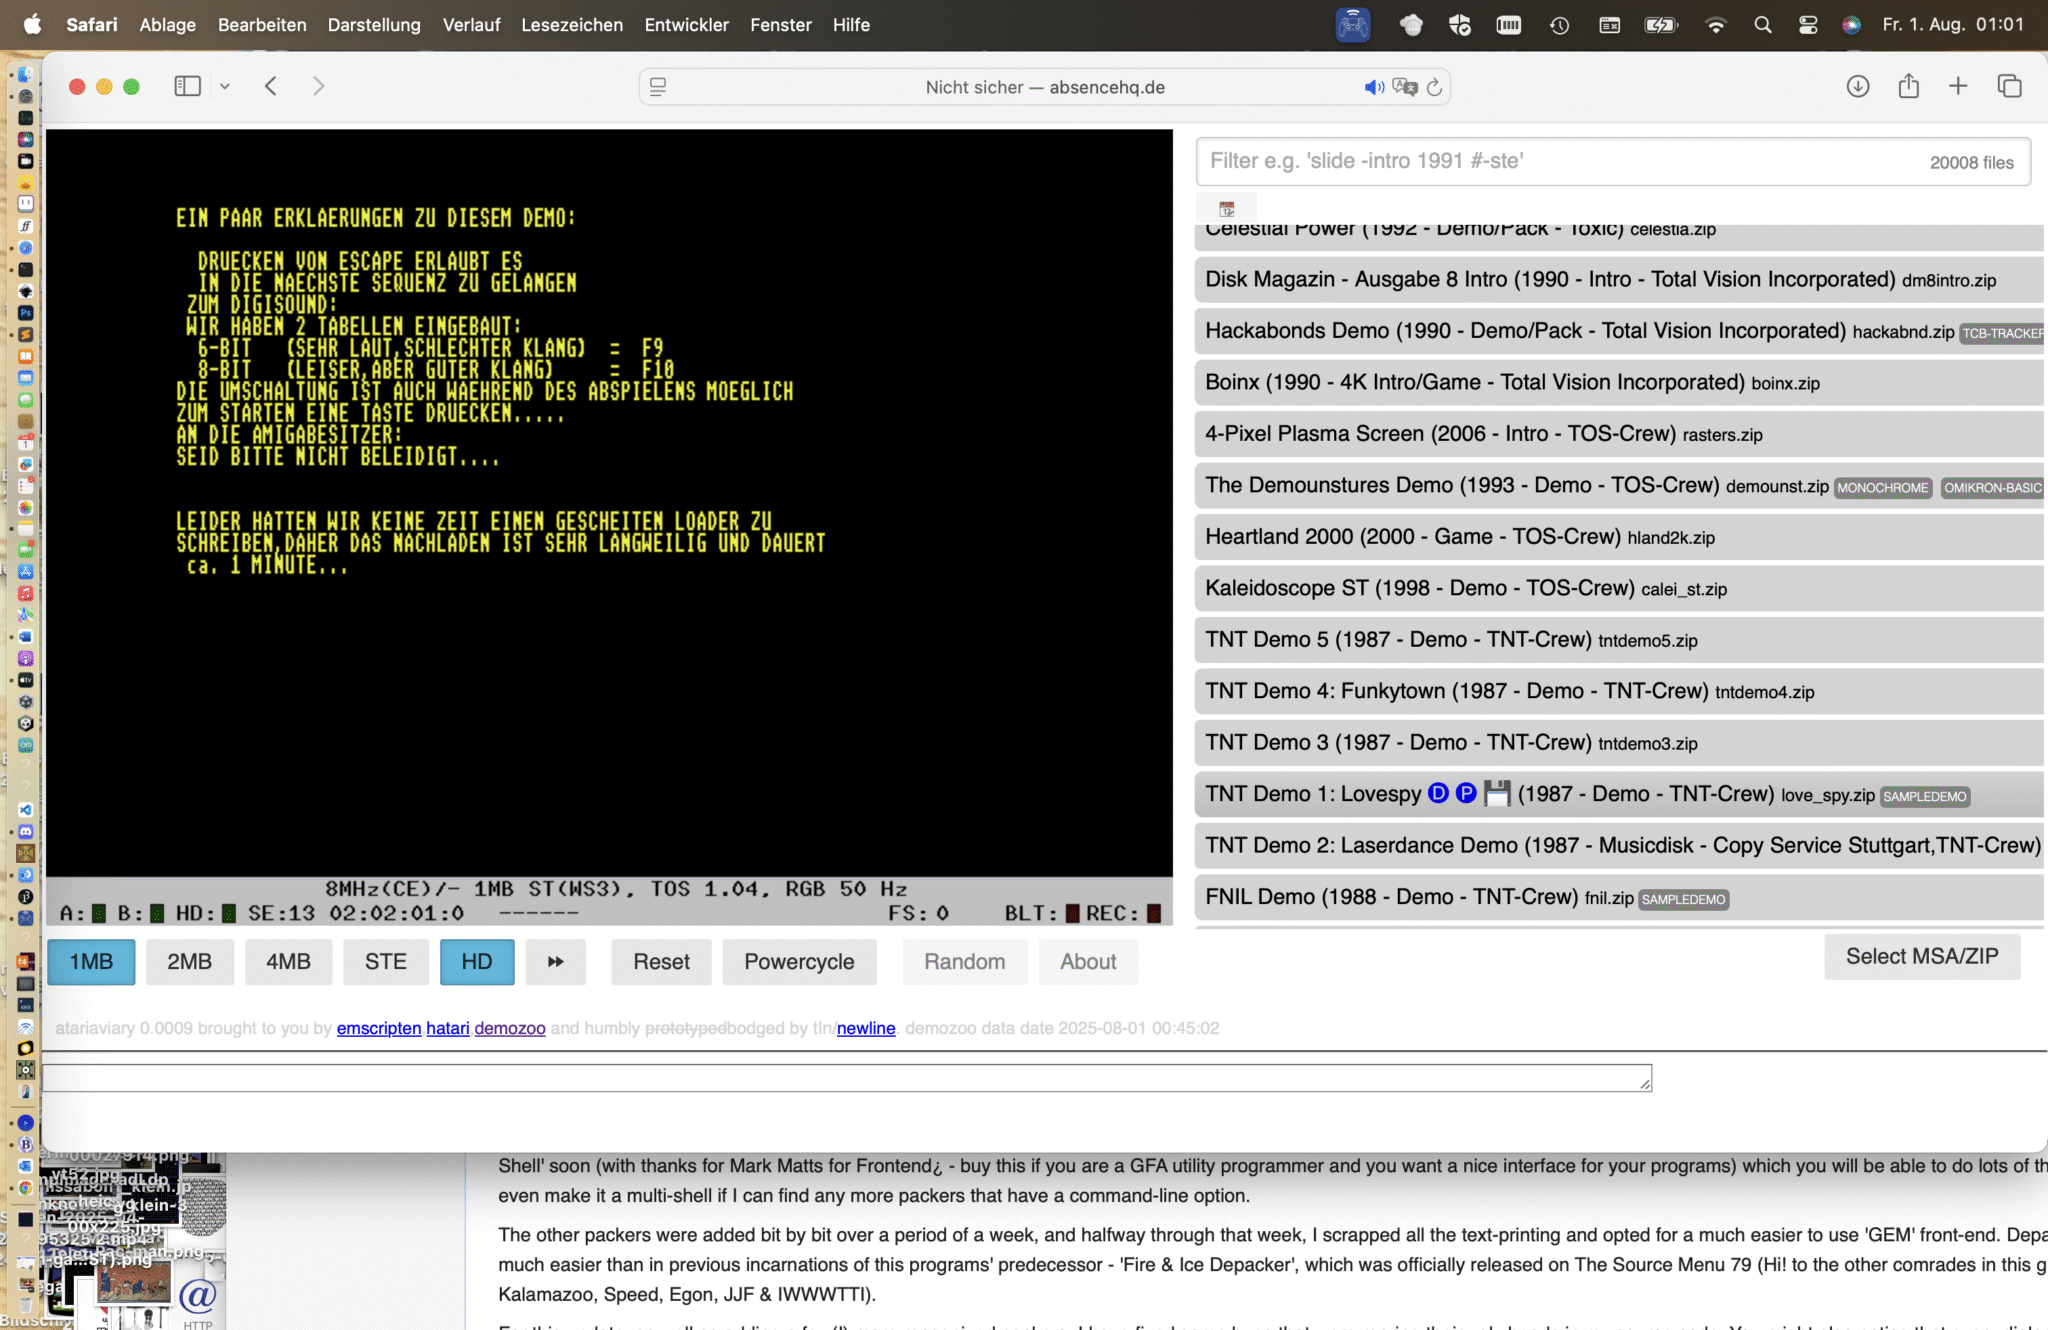The height and width of the screenshot is (1330, 2048).
Task: Show tab overview icon
Action: 2009,86
